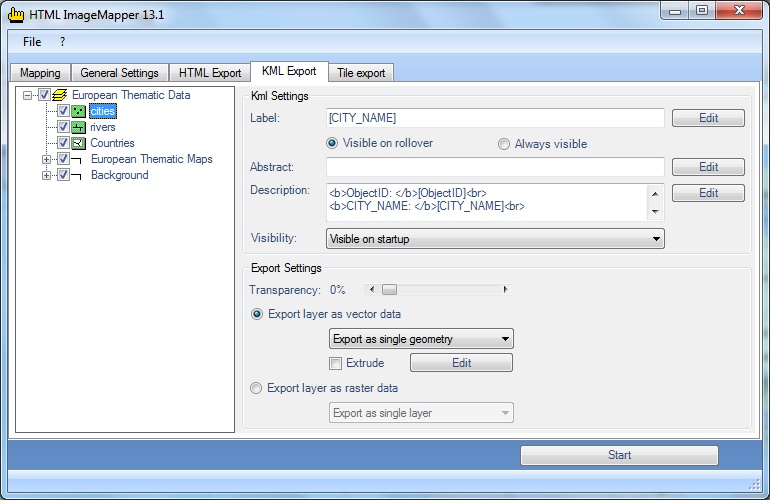The image size is (770, 500).
Task: Expand the European Thematic Maps node
Action: coord(47,160)
